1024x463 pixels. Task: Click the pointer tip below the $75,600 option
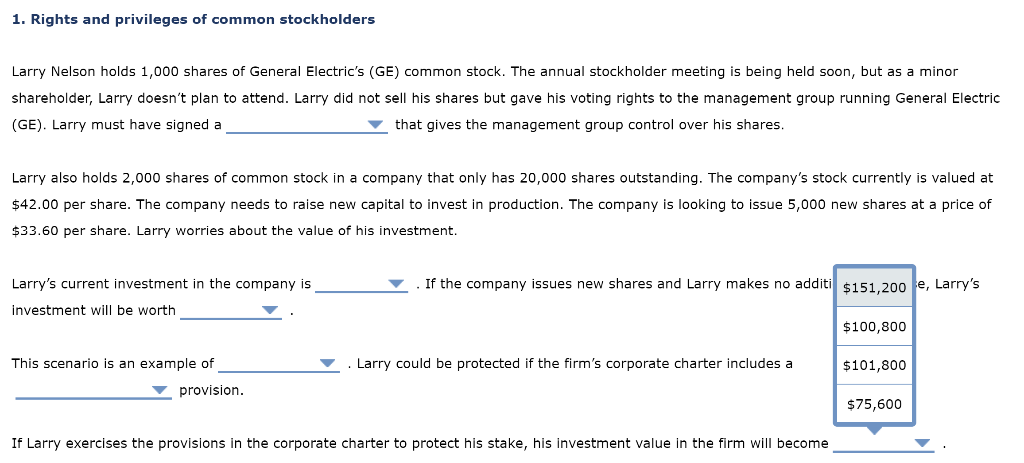click(874, 430)
